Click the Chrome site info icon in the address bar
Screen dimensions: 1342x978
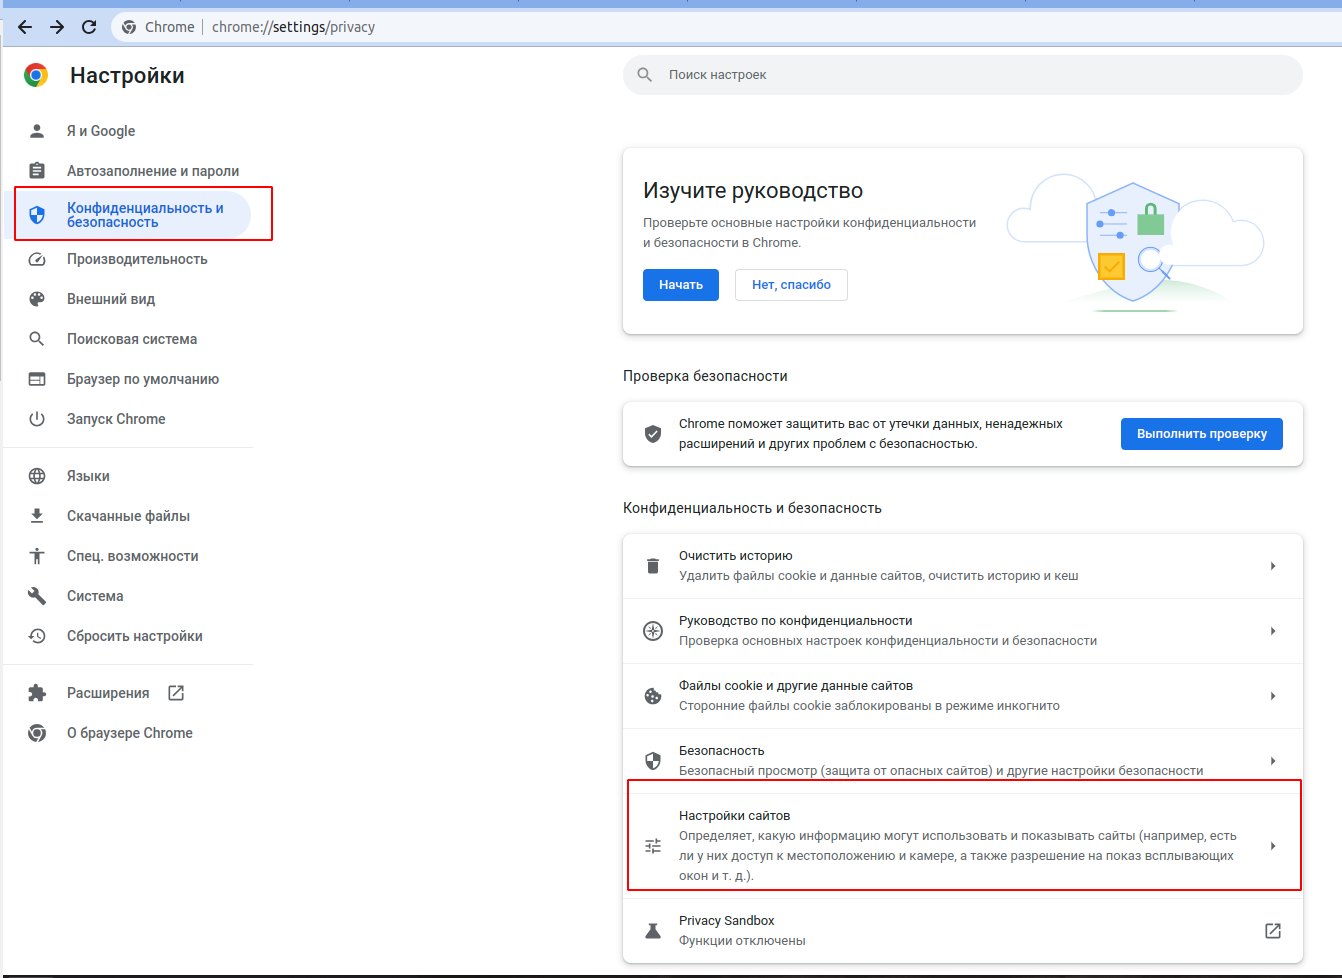click(129, 27)
